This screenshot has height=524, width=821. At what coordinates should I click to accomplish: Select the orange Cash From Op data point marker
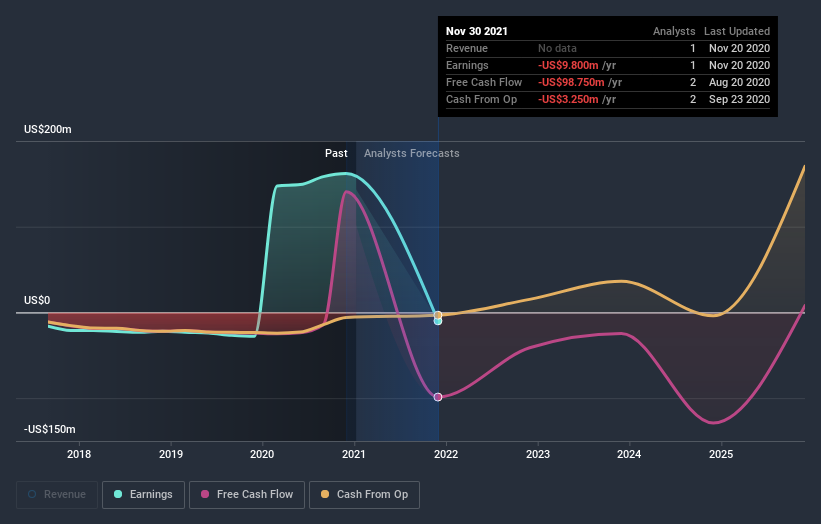point(438,315)
